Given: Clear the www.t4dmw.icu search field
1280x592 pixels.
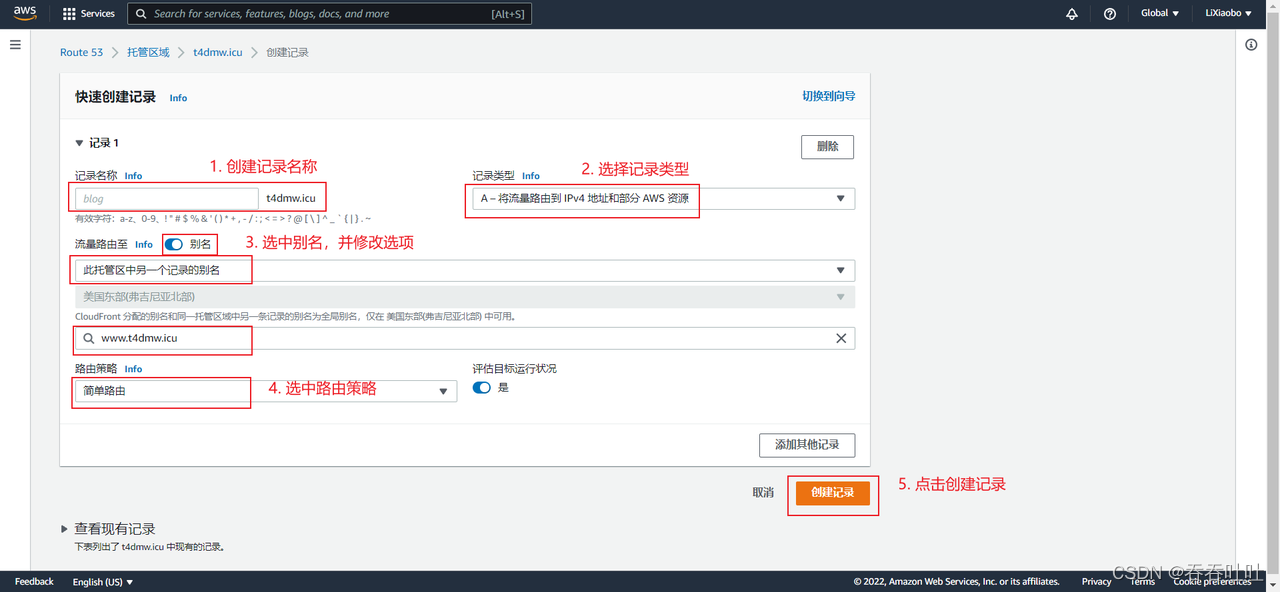Looking at the screenshot, I should coord(841,338).
